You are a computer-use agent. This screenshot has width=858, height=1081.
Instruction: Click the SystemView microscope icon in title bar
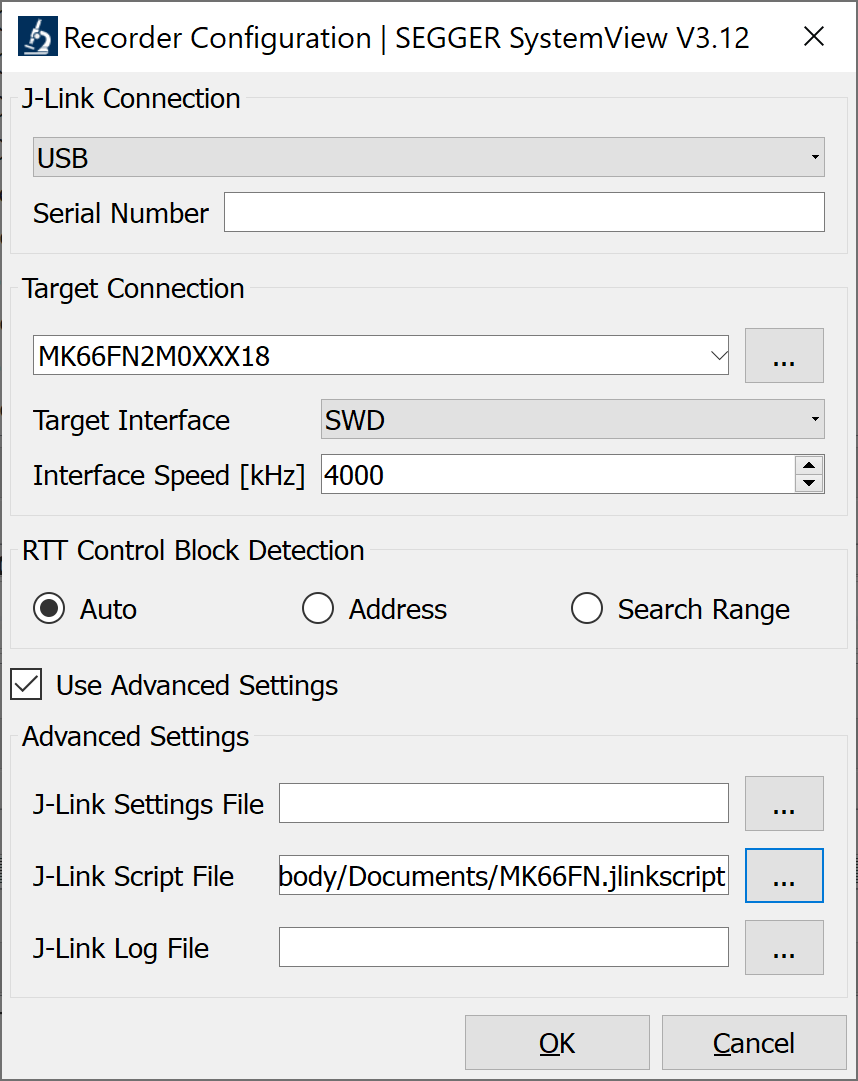38,38
